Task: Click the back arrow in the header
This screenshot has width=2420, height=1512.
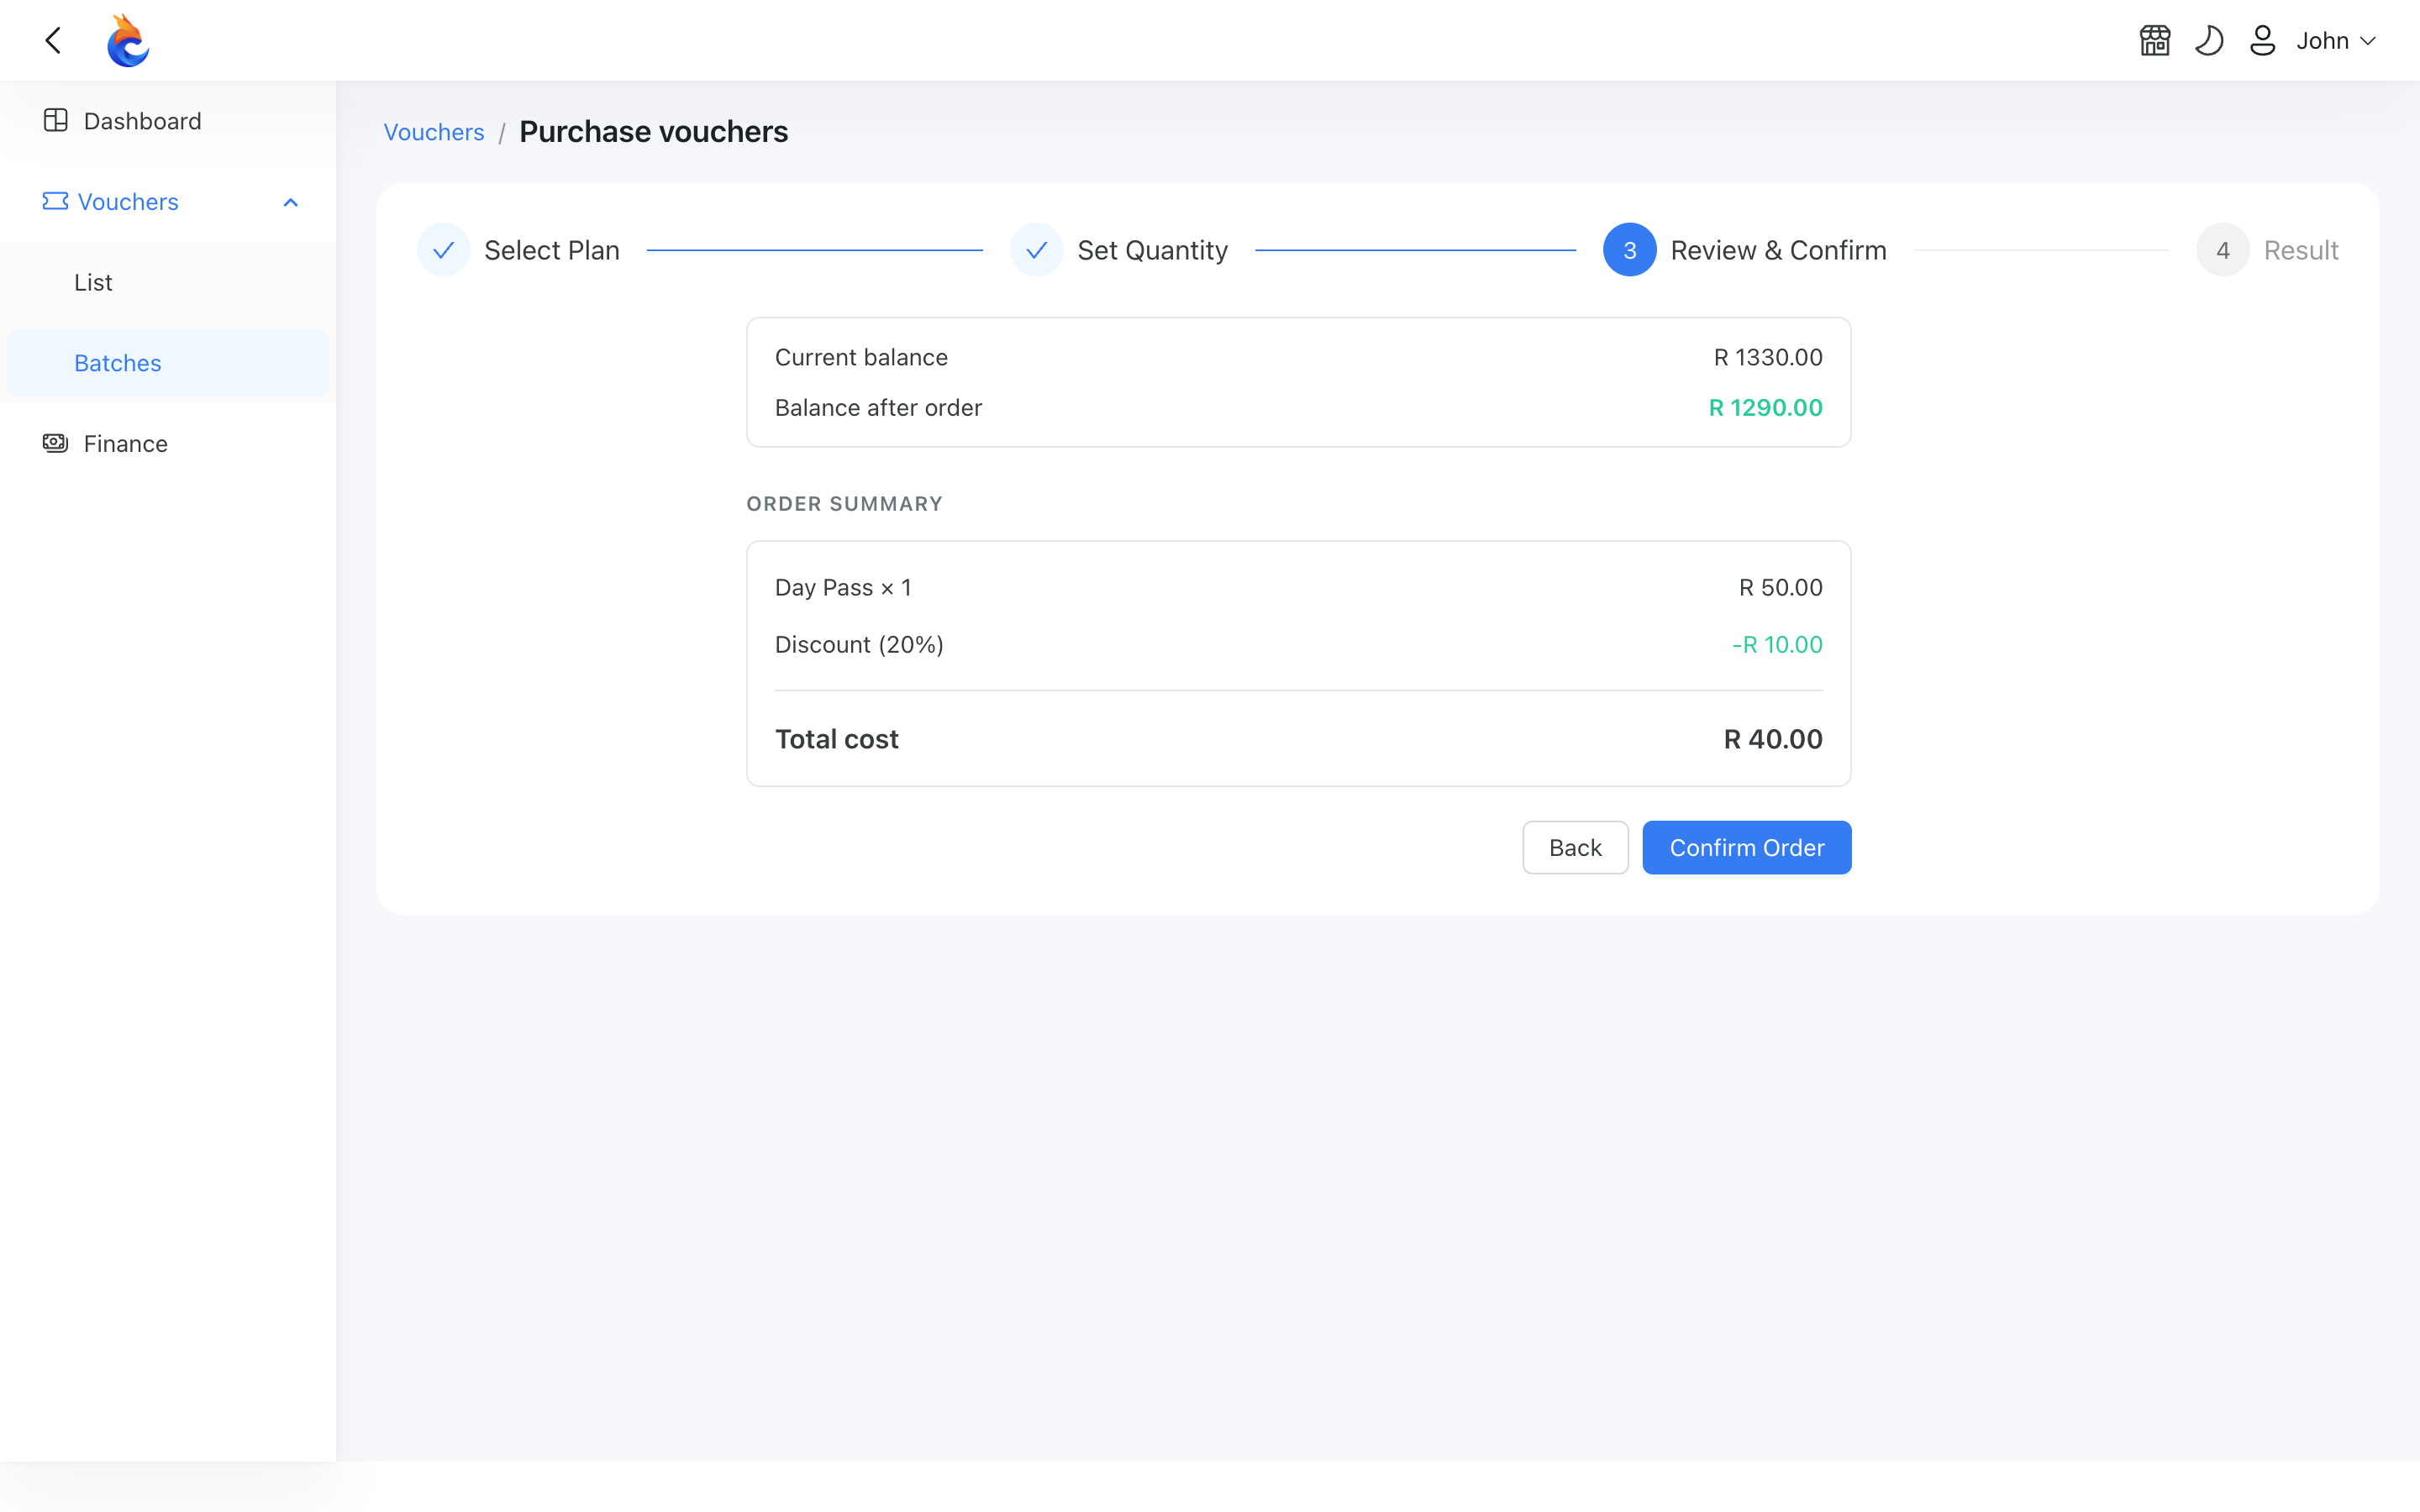Action: tap(54, 41)
